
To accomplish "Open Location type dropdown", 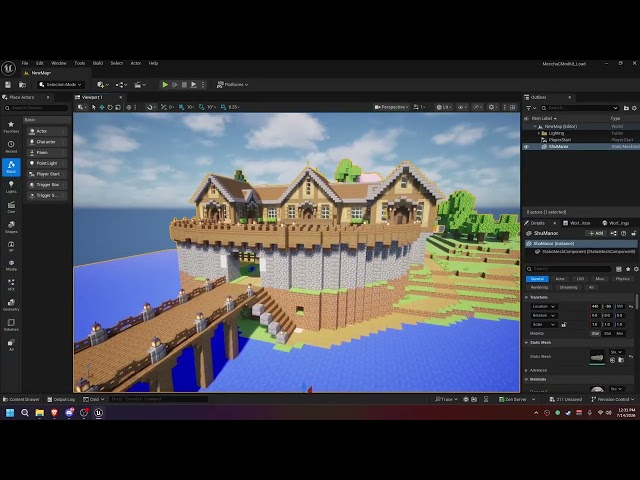I will (x=544, y=306).
